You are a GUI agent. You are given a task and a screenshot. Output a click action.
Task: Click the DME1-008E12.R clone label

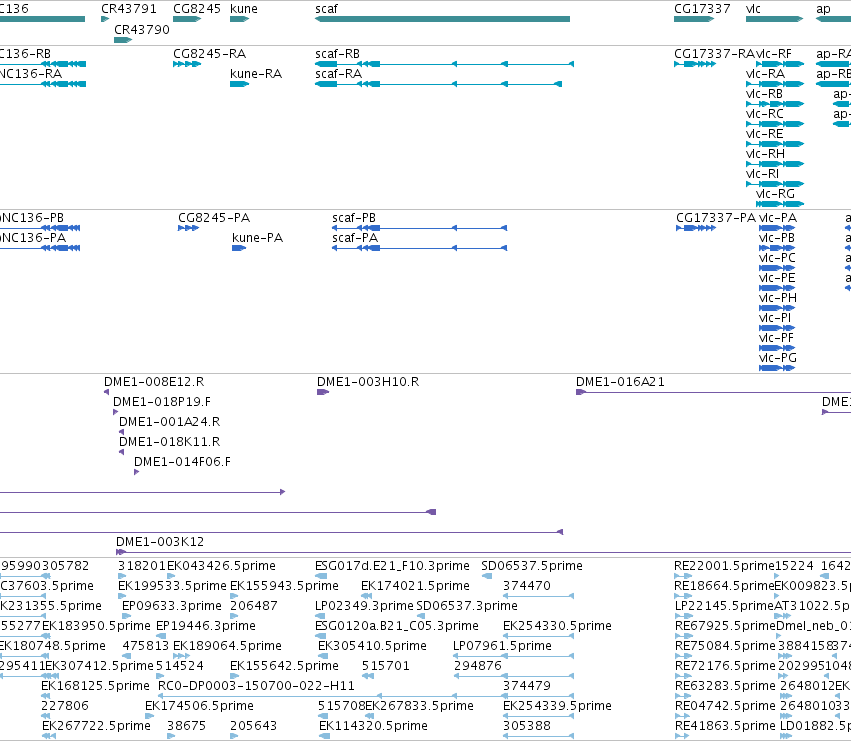pyautogui.click(x=154, y=382)
